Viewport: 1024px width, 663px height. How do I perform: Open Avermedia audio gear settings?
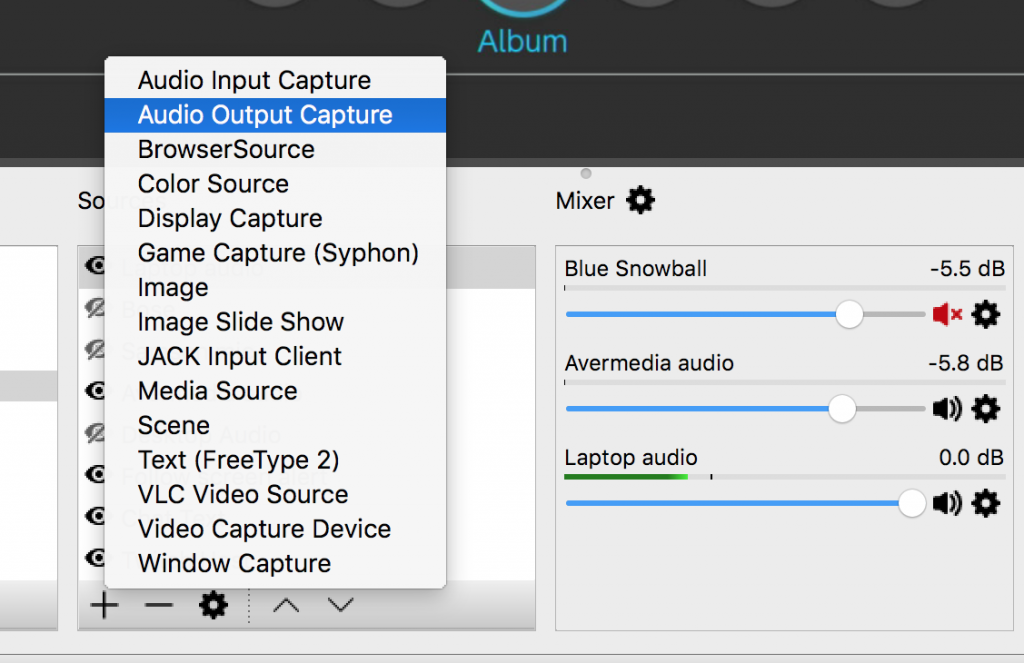(985, 409)
